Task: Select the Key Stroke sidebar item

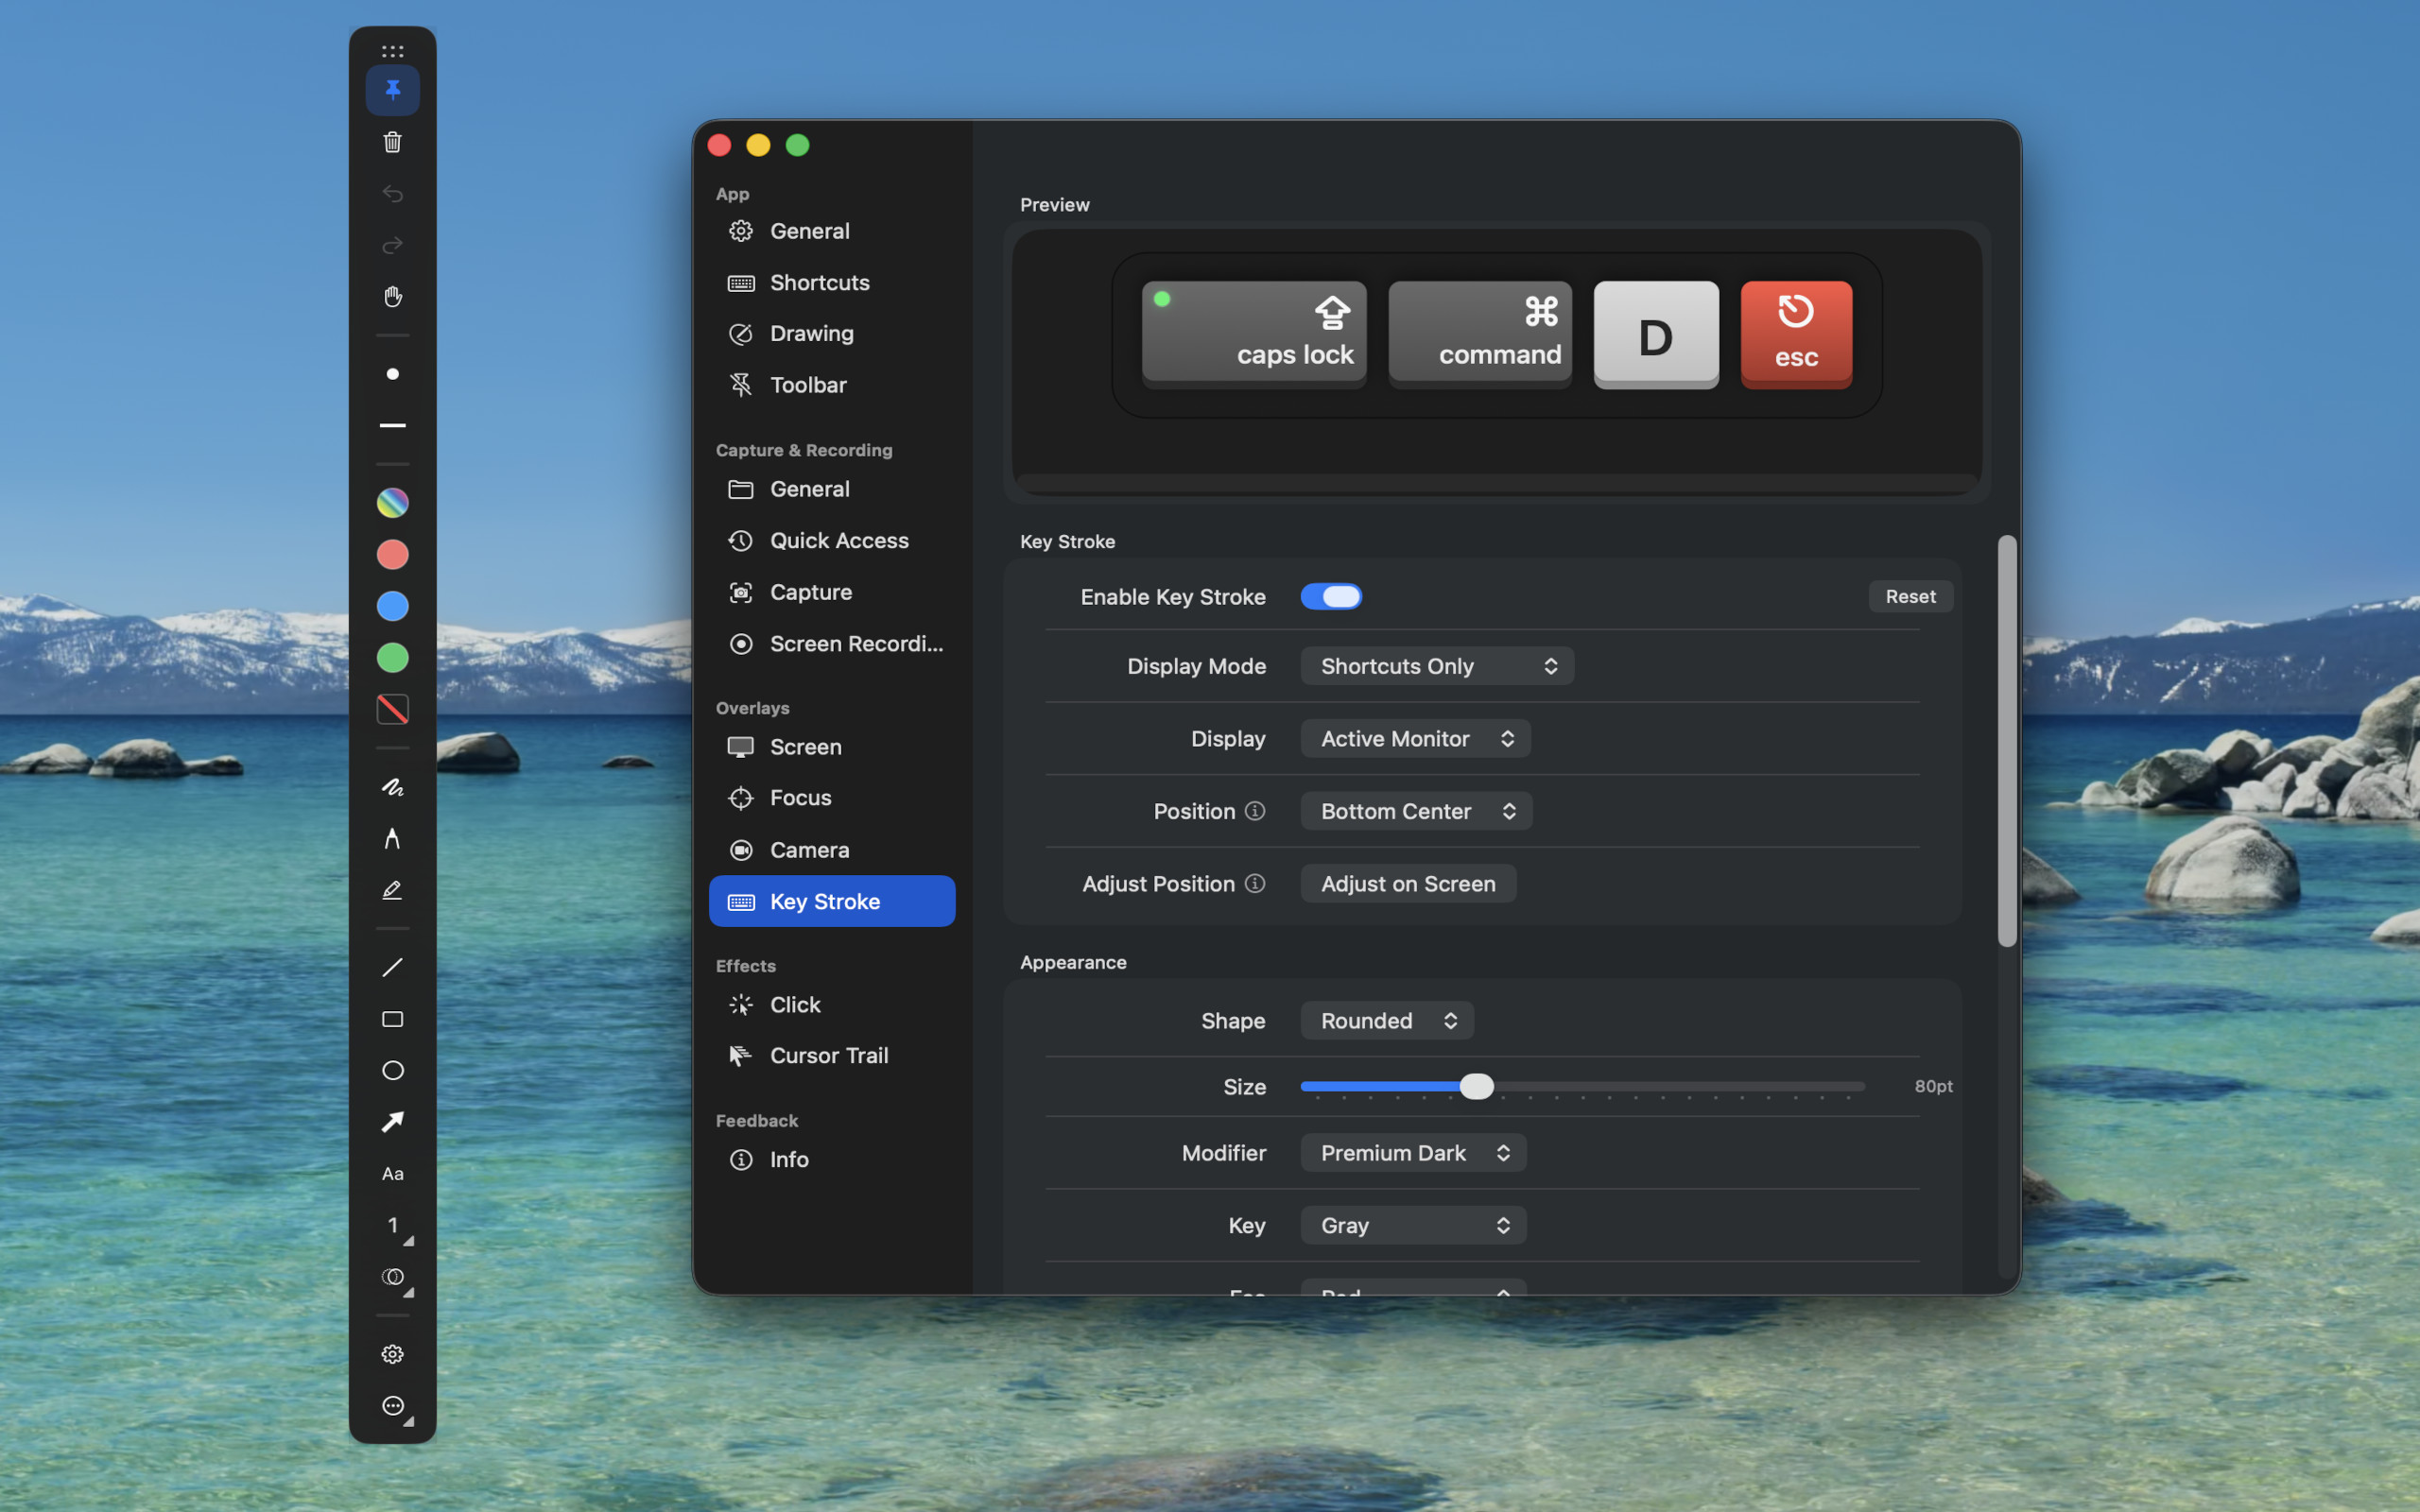Action: click(832, 902)
